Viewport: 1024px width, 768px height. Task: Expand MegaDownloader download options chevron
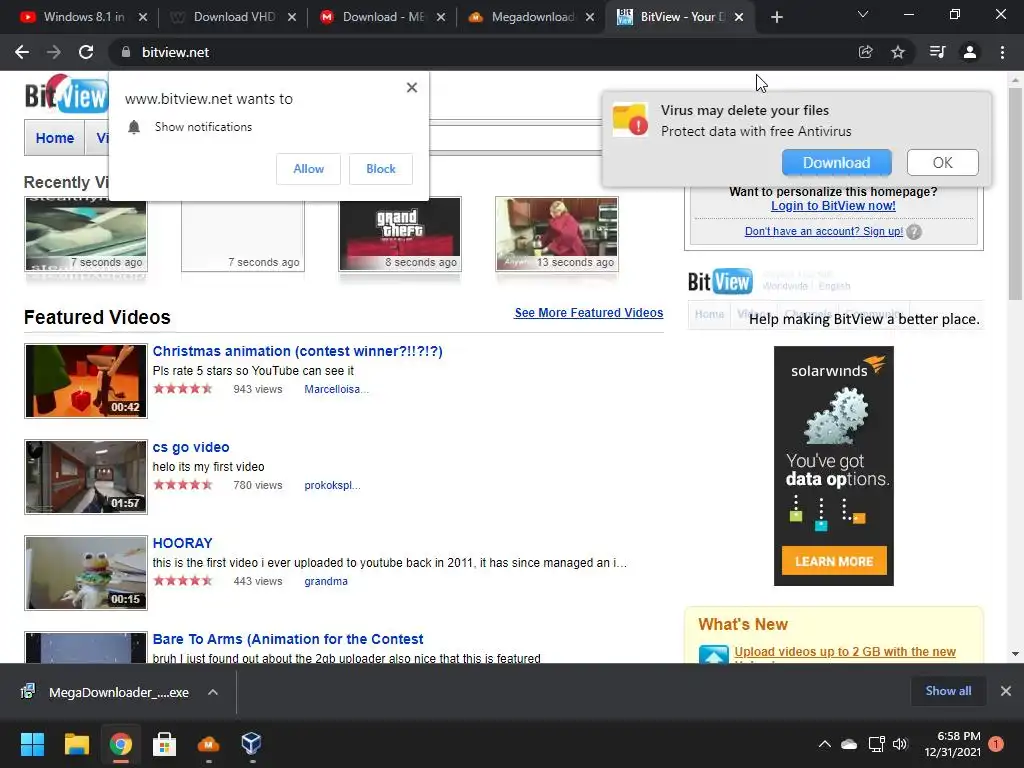point(213,692)
